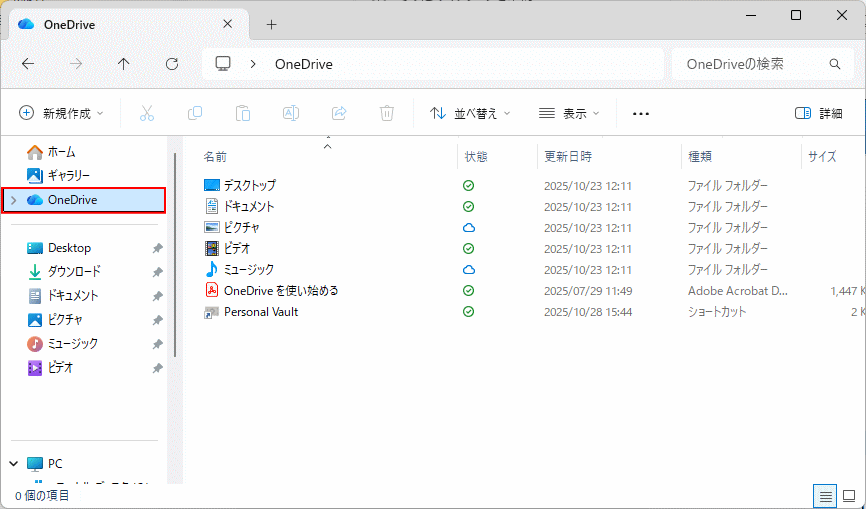Open pinned ミュージック in sidebar
The image size is (866, 509).
pyautogui.click(x=62, y=343)
